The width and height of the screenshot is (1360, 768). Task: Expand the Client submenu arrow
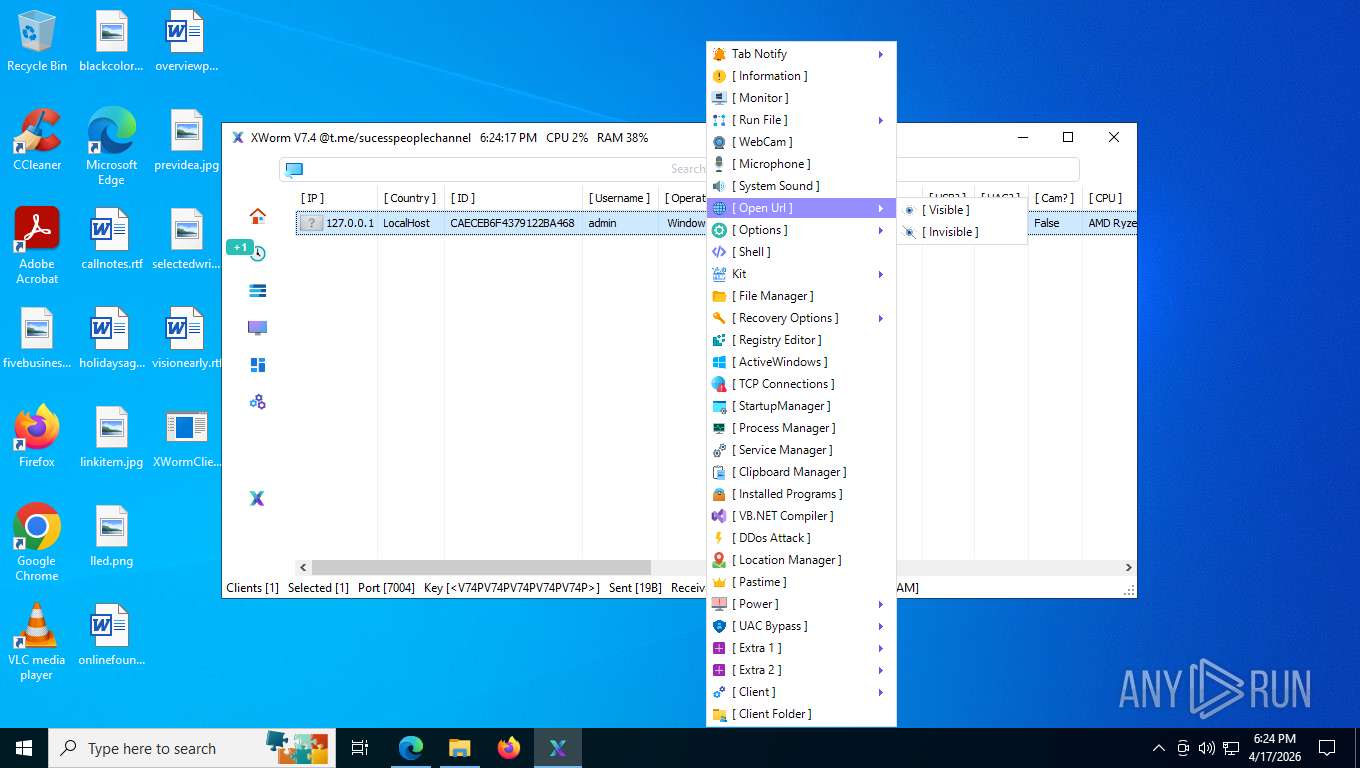pos(881,692)
